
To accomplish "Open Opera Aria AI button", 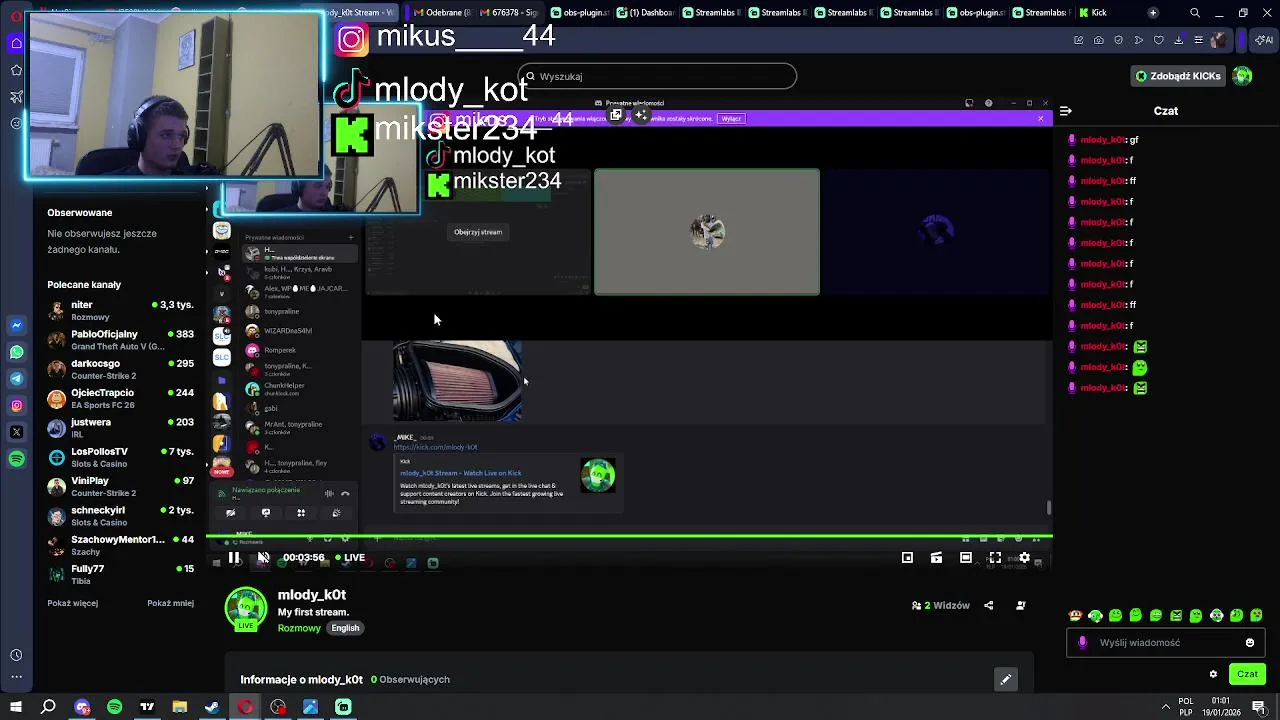I will coord(1265,40).
